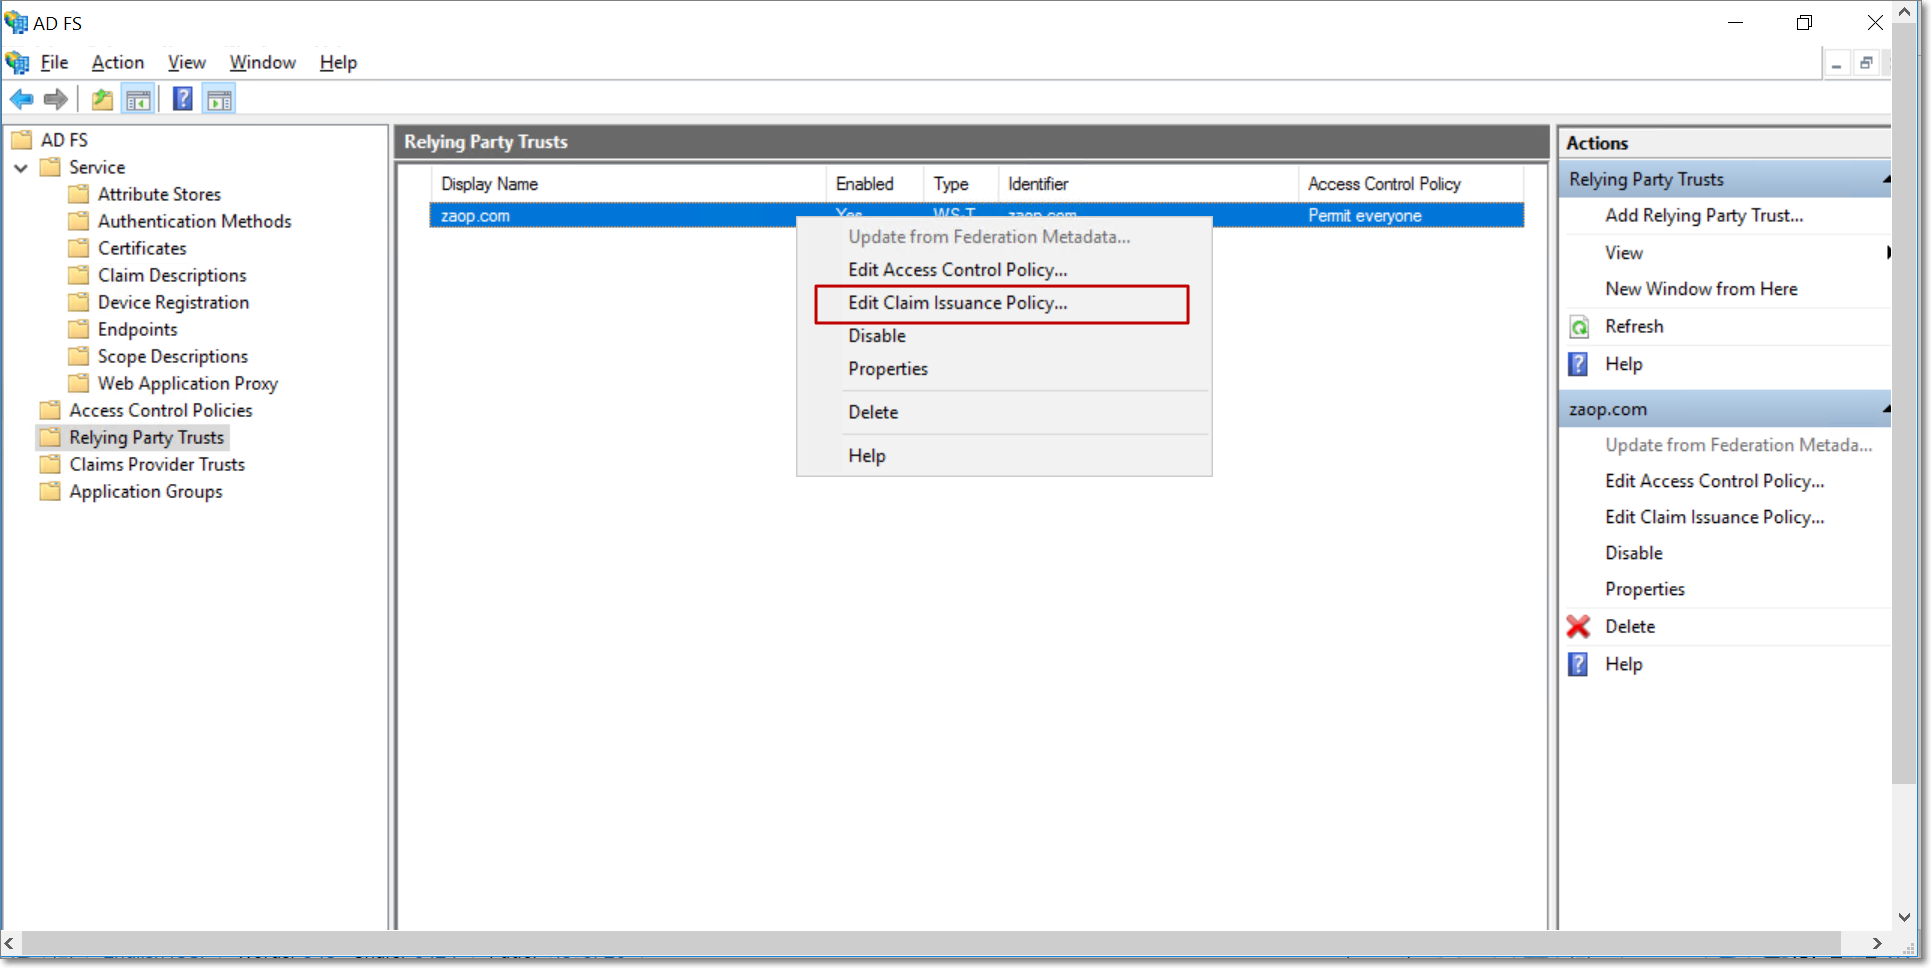The image size is (1931, 968).
Task: Click Add Relying Party Trust link
Action: (1703, 216)
